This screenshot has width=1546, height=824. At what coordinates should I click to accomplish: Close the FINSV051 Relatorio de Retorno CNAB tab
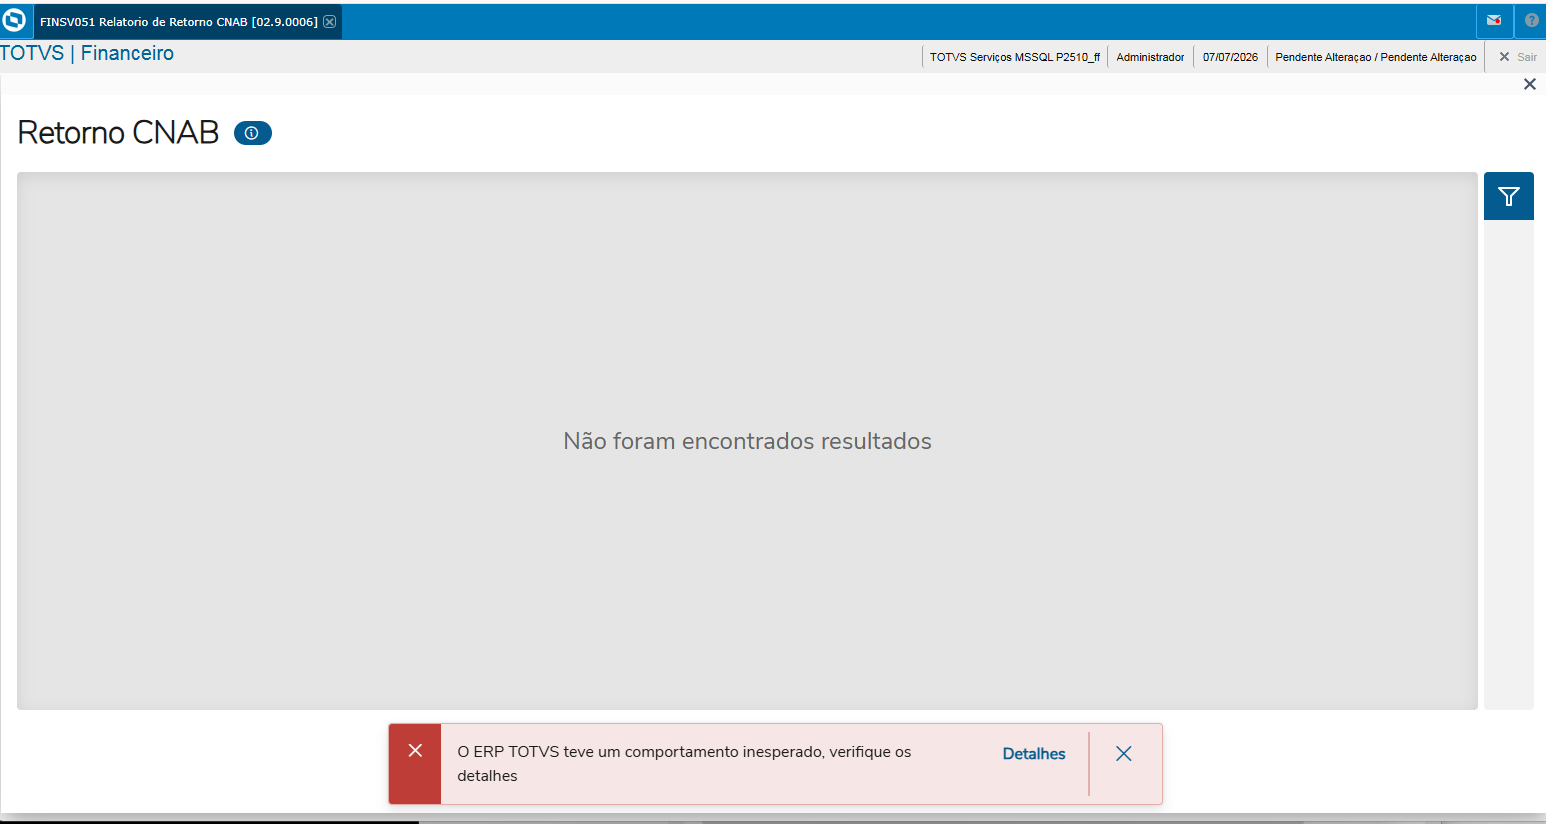pyautogui.click(x=329, y=22)
